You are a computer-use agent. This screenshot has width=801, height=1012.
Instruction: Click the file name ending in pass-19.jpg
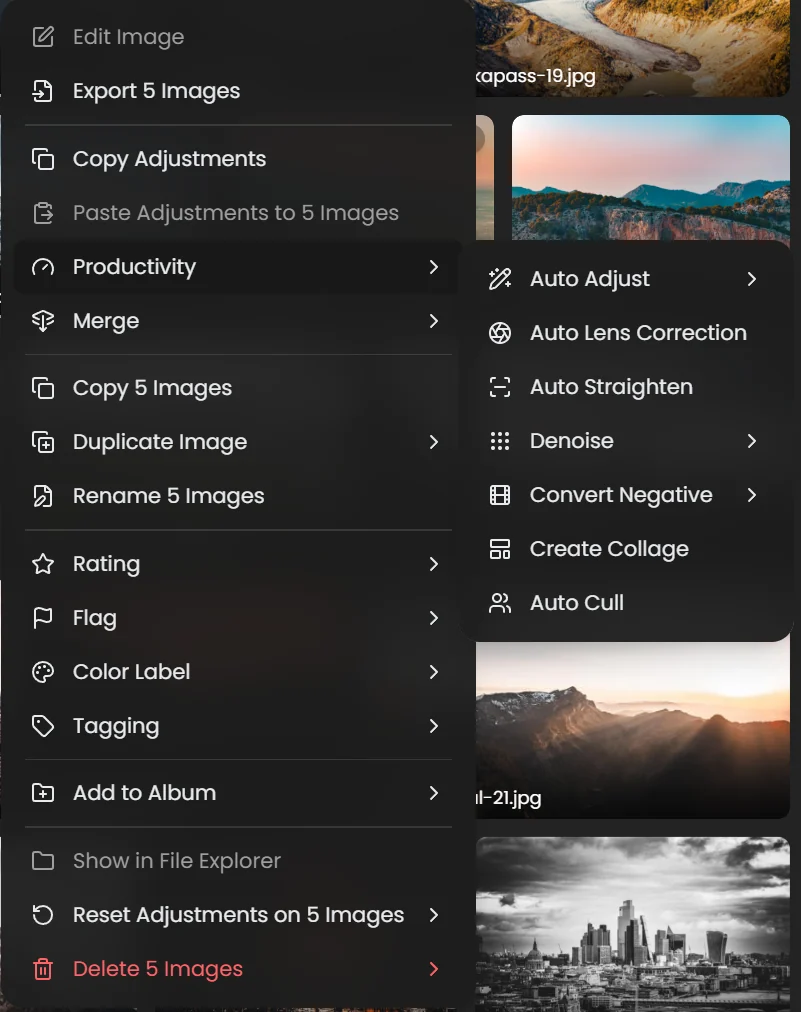pyautogui.click(x=535, y=76)
